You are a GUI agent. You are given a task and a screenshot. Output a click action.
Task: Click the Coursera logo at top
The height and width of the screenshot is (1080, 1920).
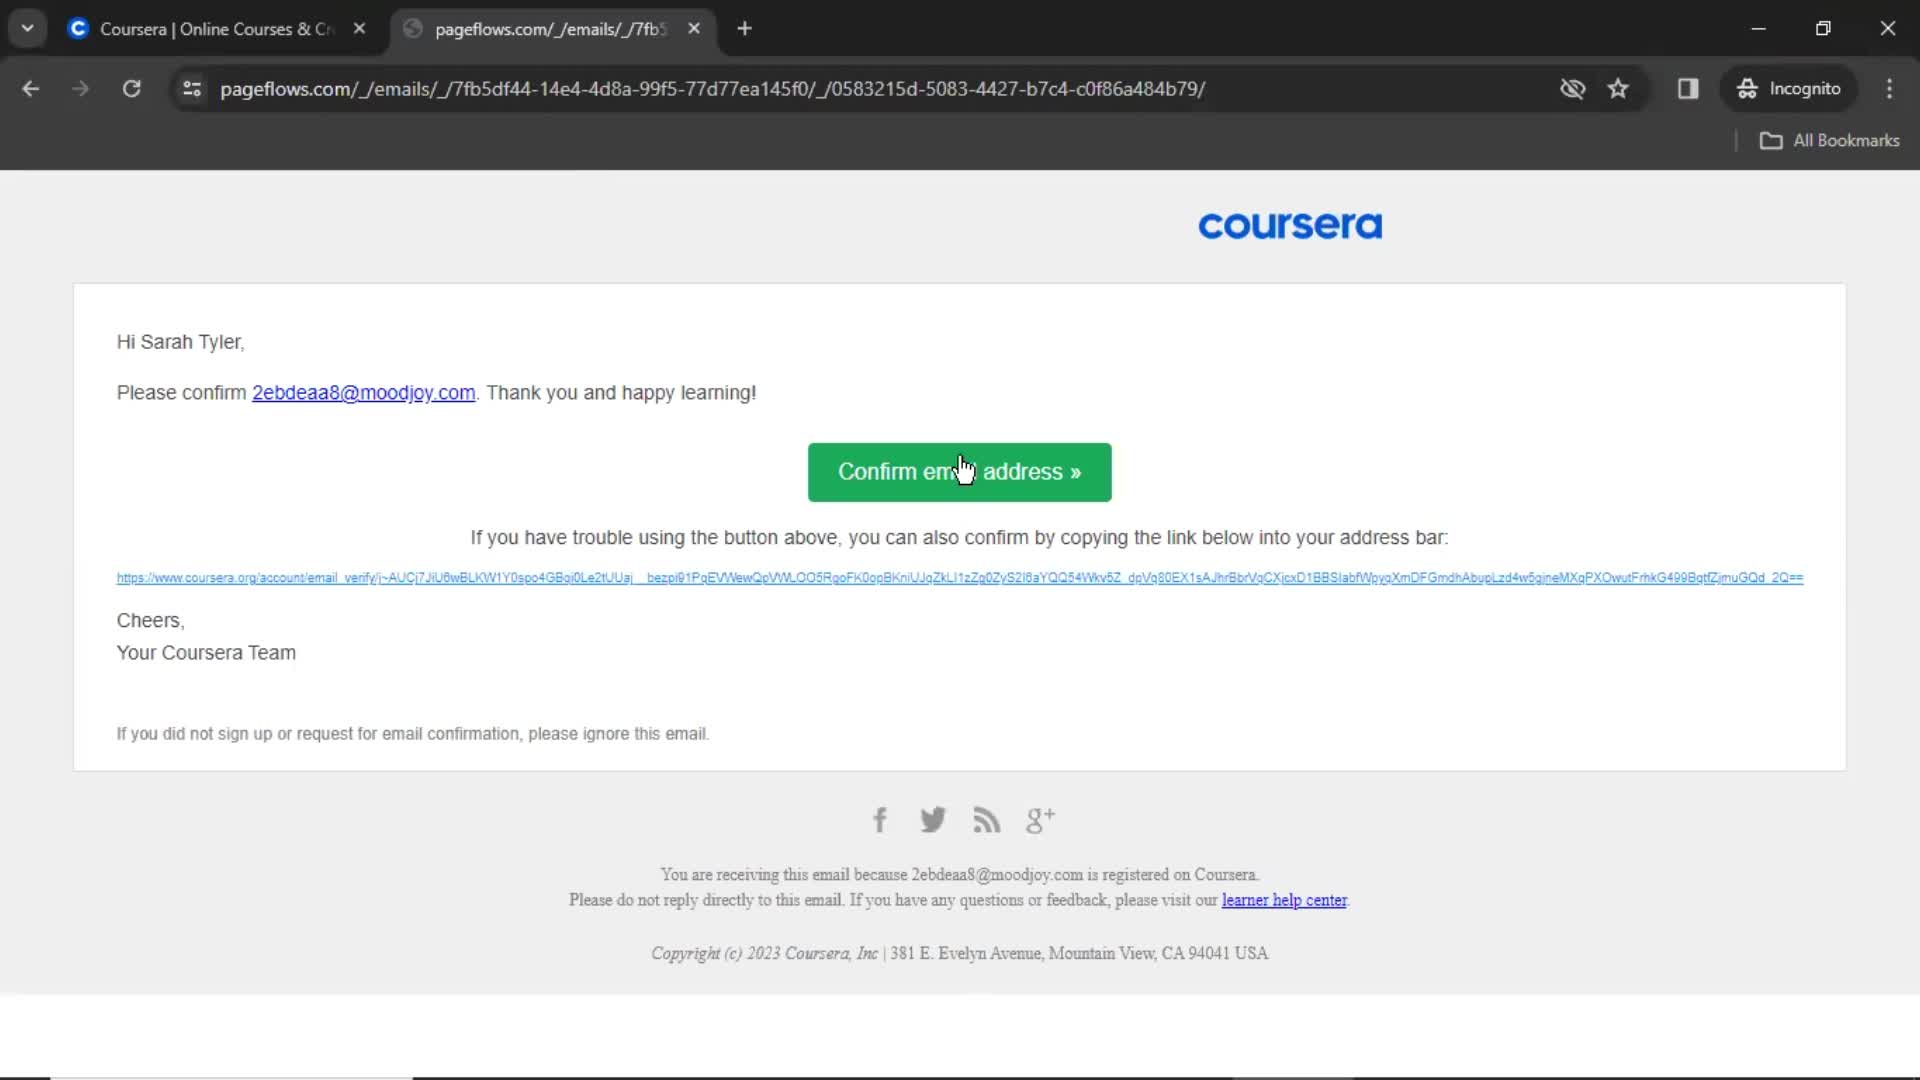(1290, 224)
